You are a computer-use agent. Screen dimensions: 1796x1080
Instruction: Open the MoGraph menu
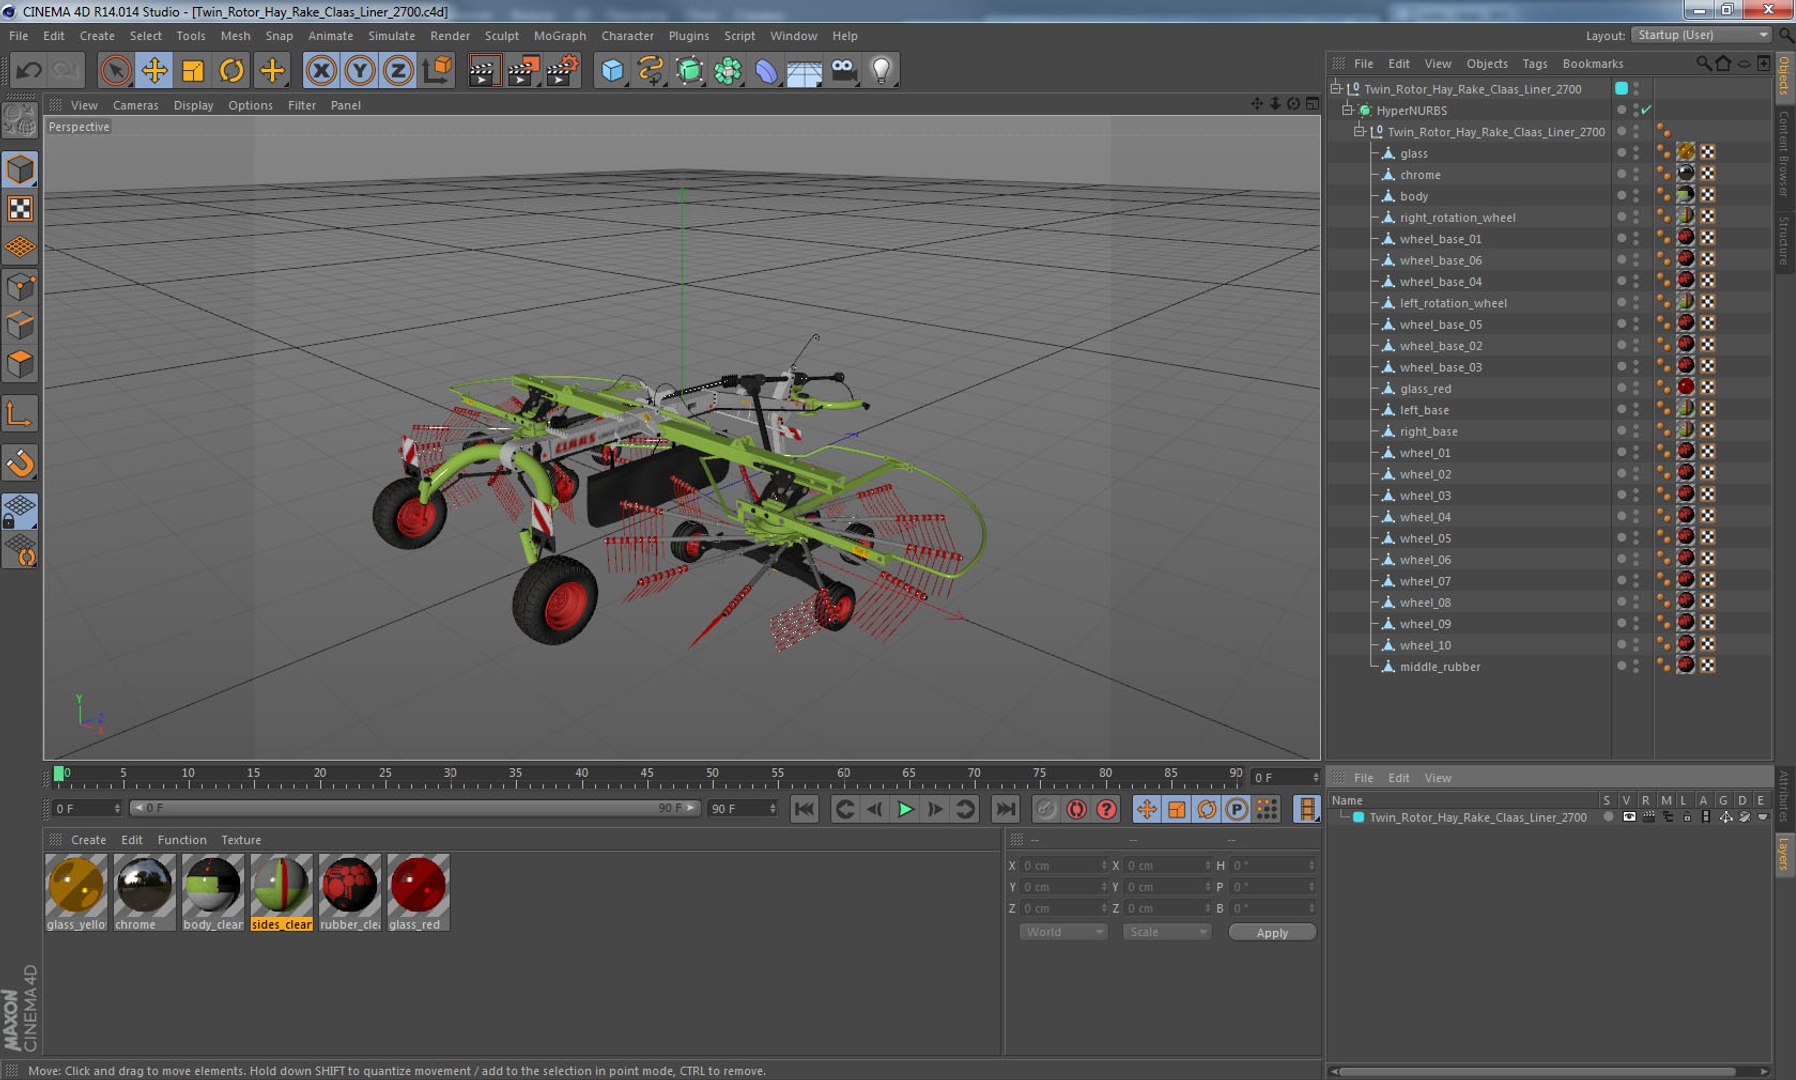pyautogui.click(x=559, y=36)
